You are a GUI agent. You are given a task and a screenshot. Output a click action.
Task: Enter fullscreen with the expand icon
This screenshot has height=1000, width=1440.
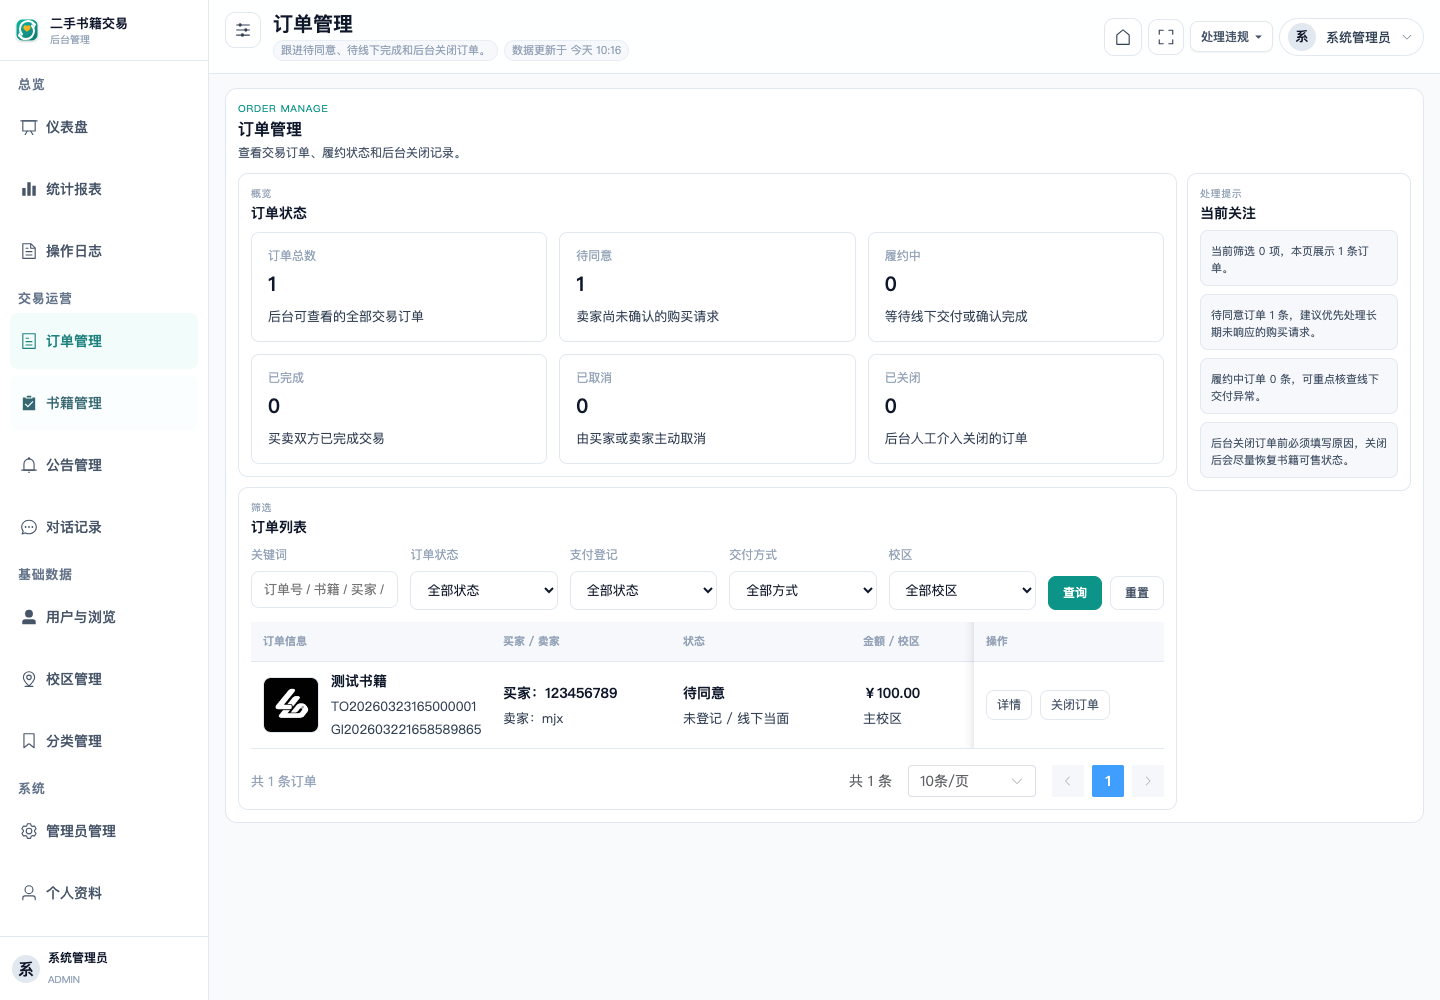tap(1166, 37)
